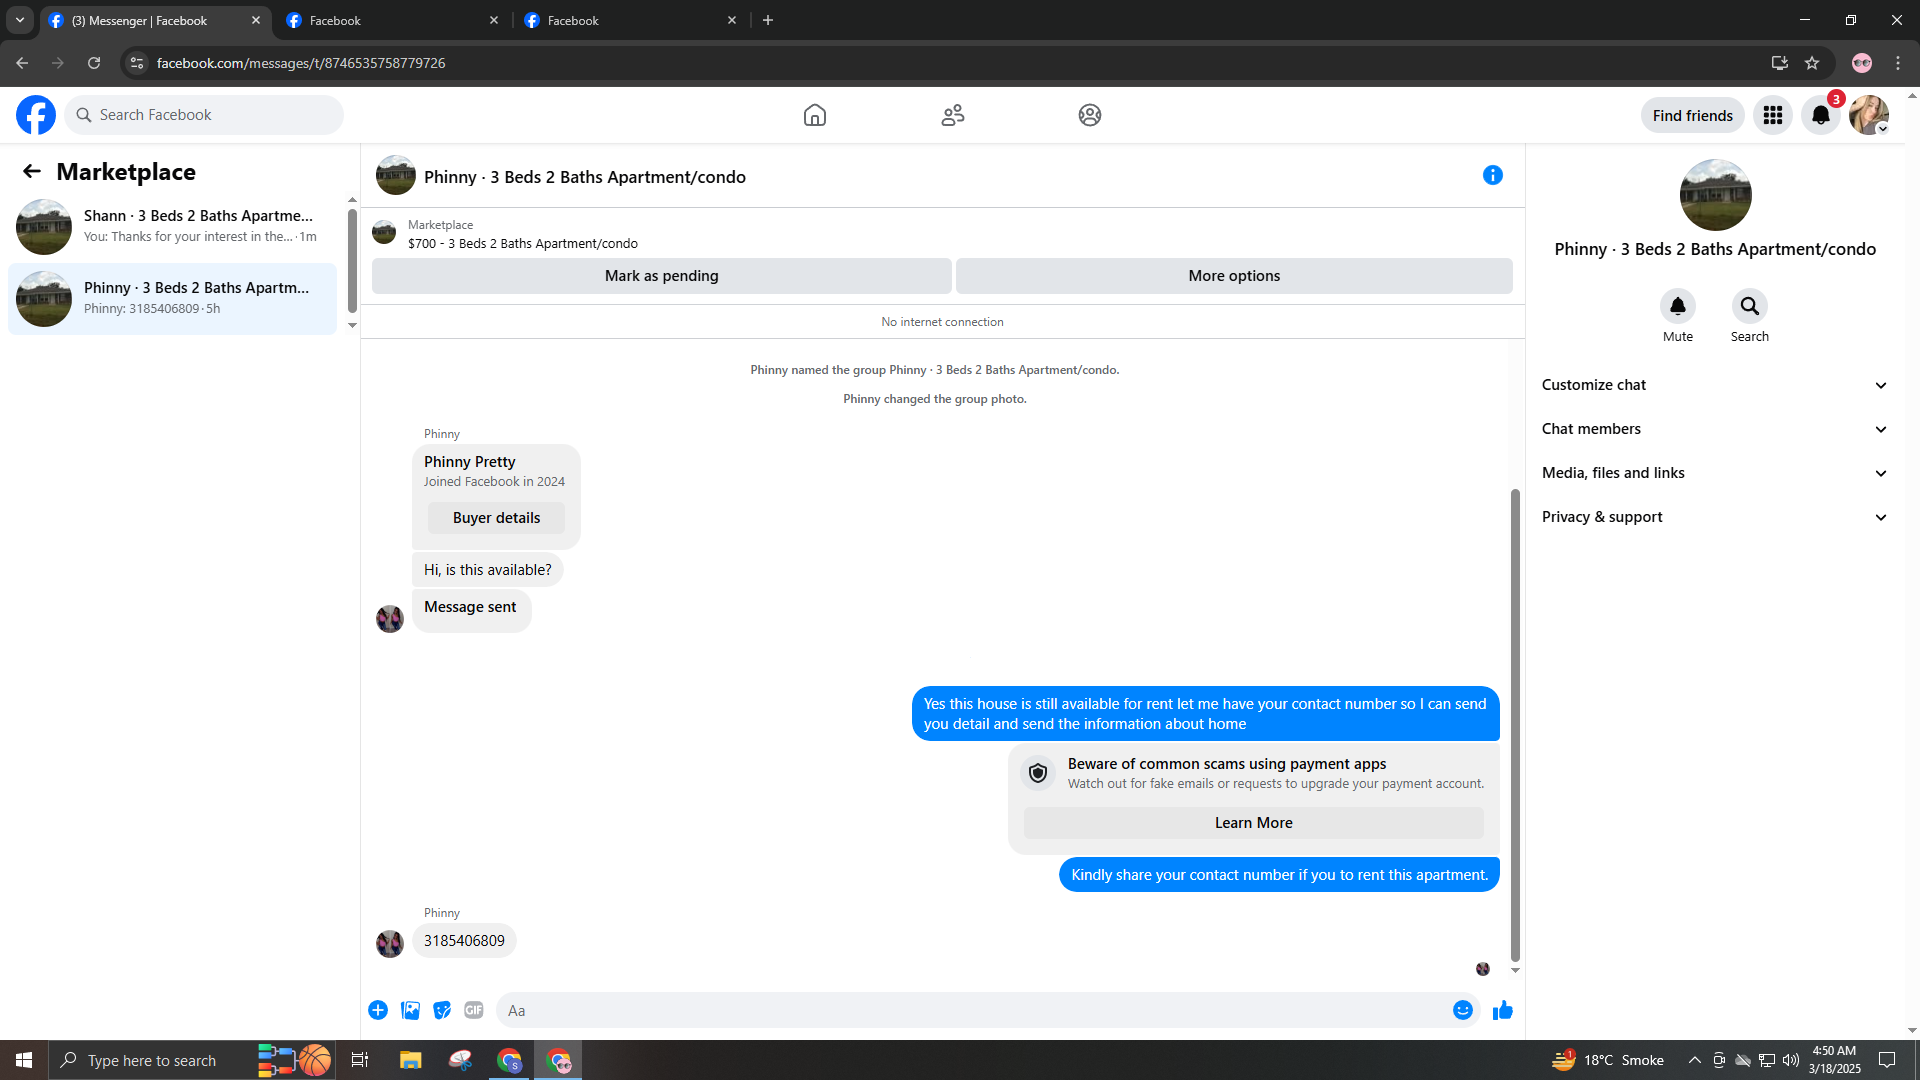Screen dimensions: 1920x1080
Task: Open the Friends icon in top navigation
Action: click(x=952, y=115)
